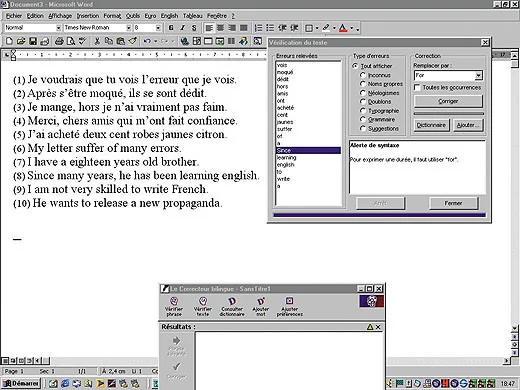Select the Typographie error type

[363, 110]
